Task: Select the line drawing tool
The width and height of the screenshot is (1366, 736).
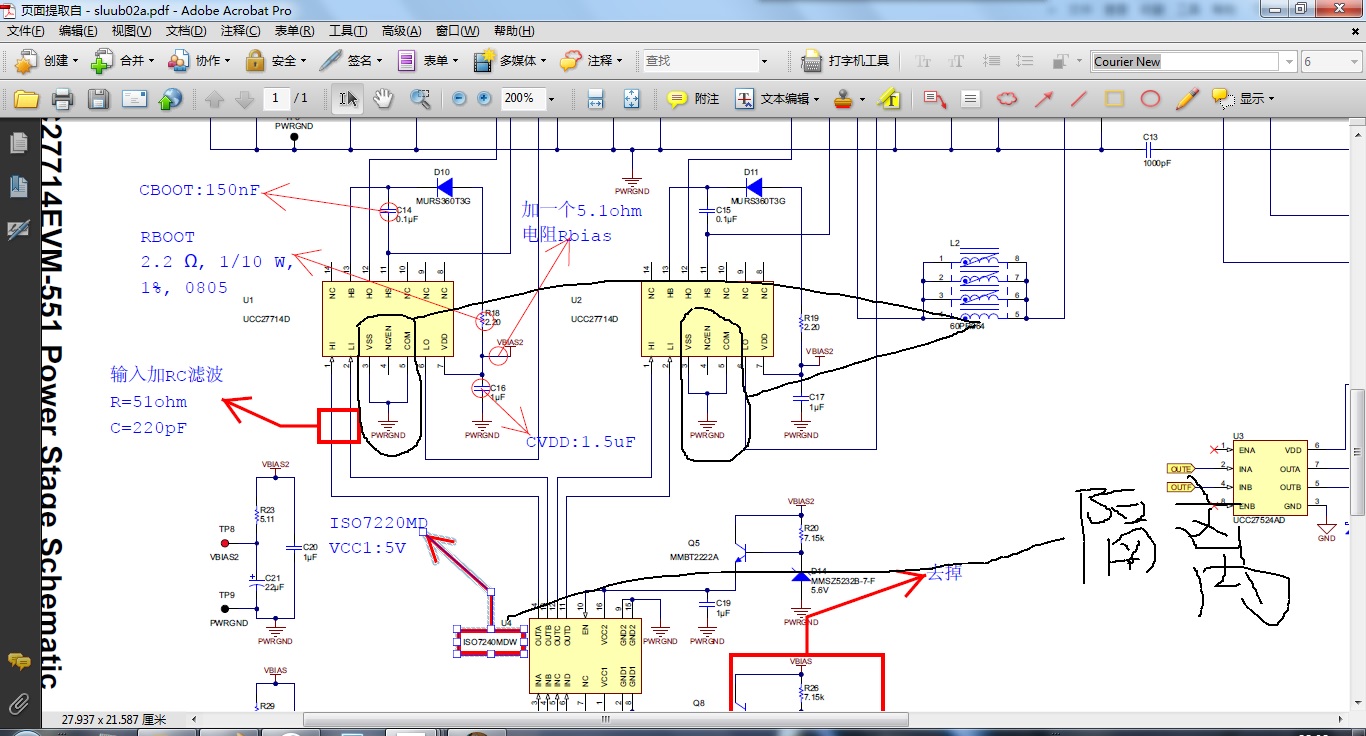Action: click(1079, 99)
